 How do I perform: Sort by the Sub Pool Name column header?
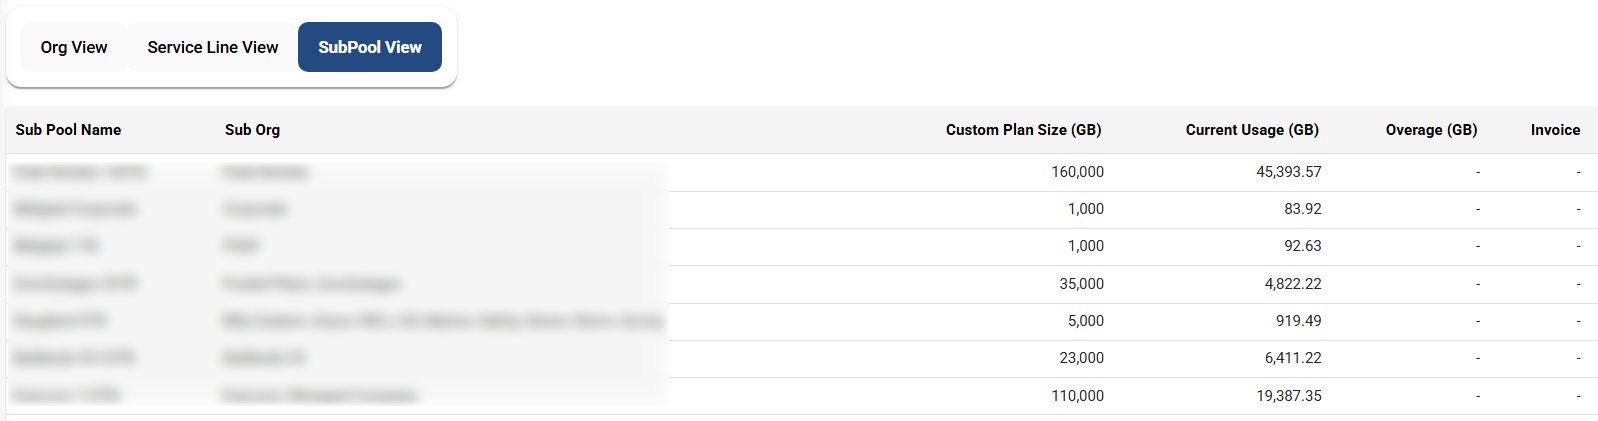tap(68, 130)
